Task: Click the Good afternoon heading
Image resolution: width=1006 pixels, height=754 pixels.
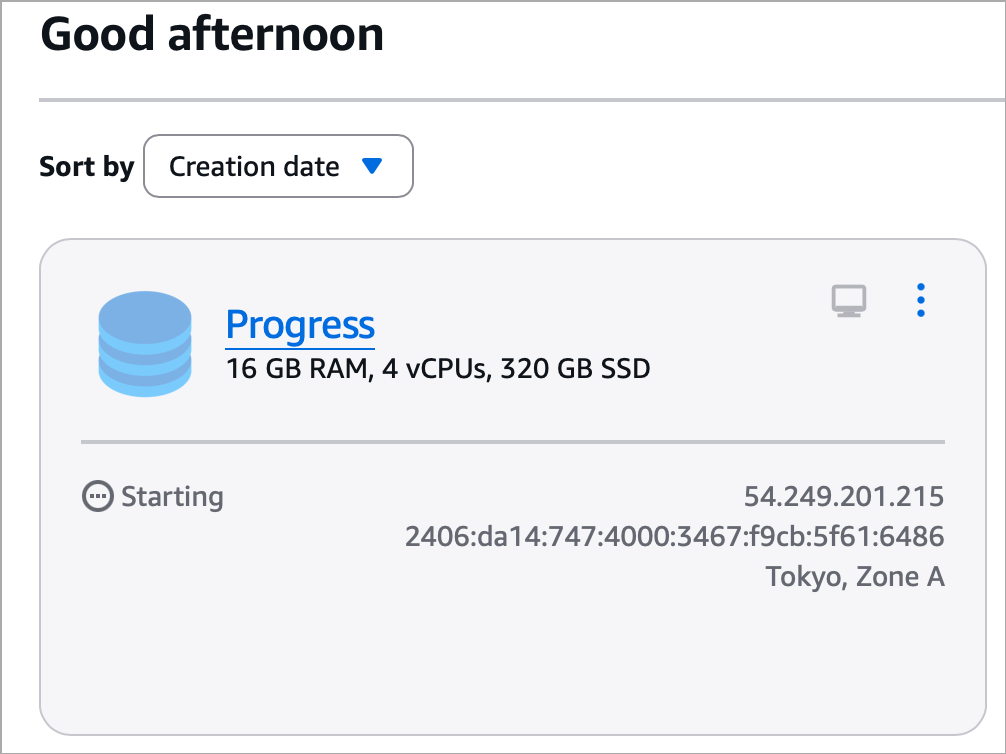Action: (x=212, y=35)
